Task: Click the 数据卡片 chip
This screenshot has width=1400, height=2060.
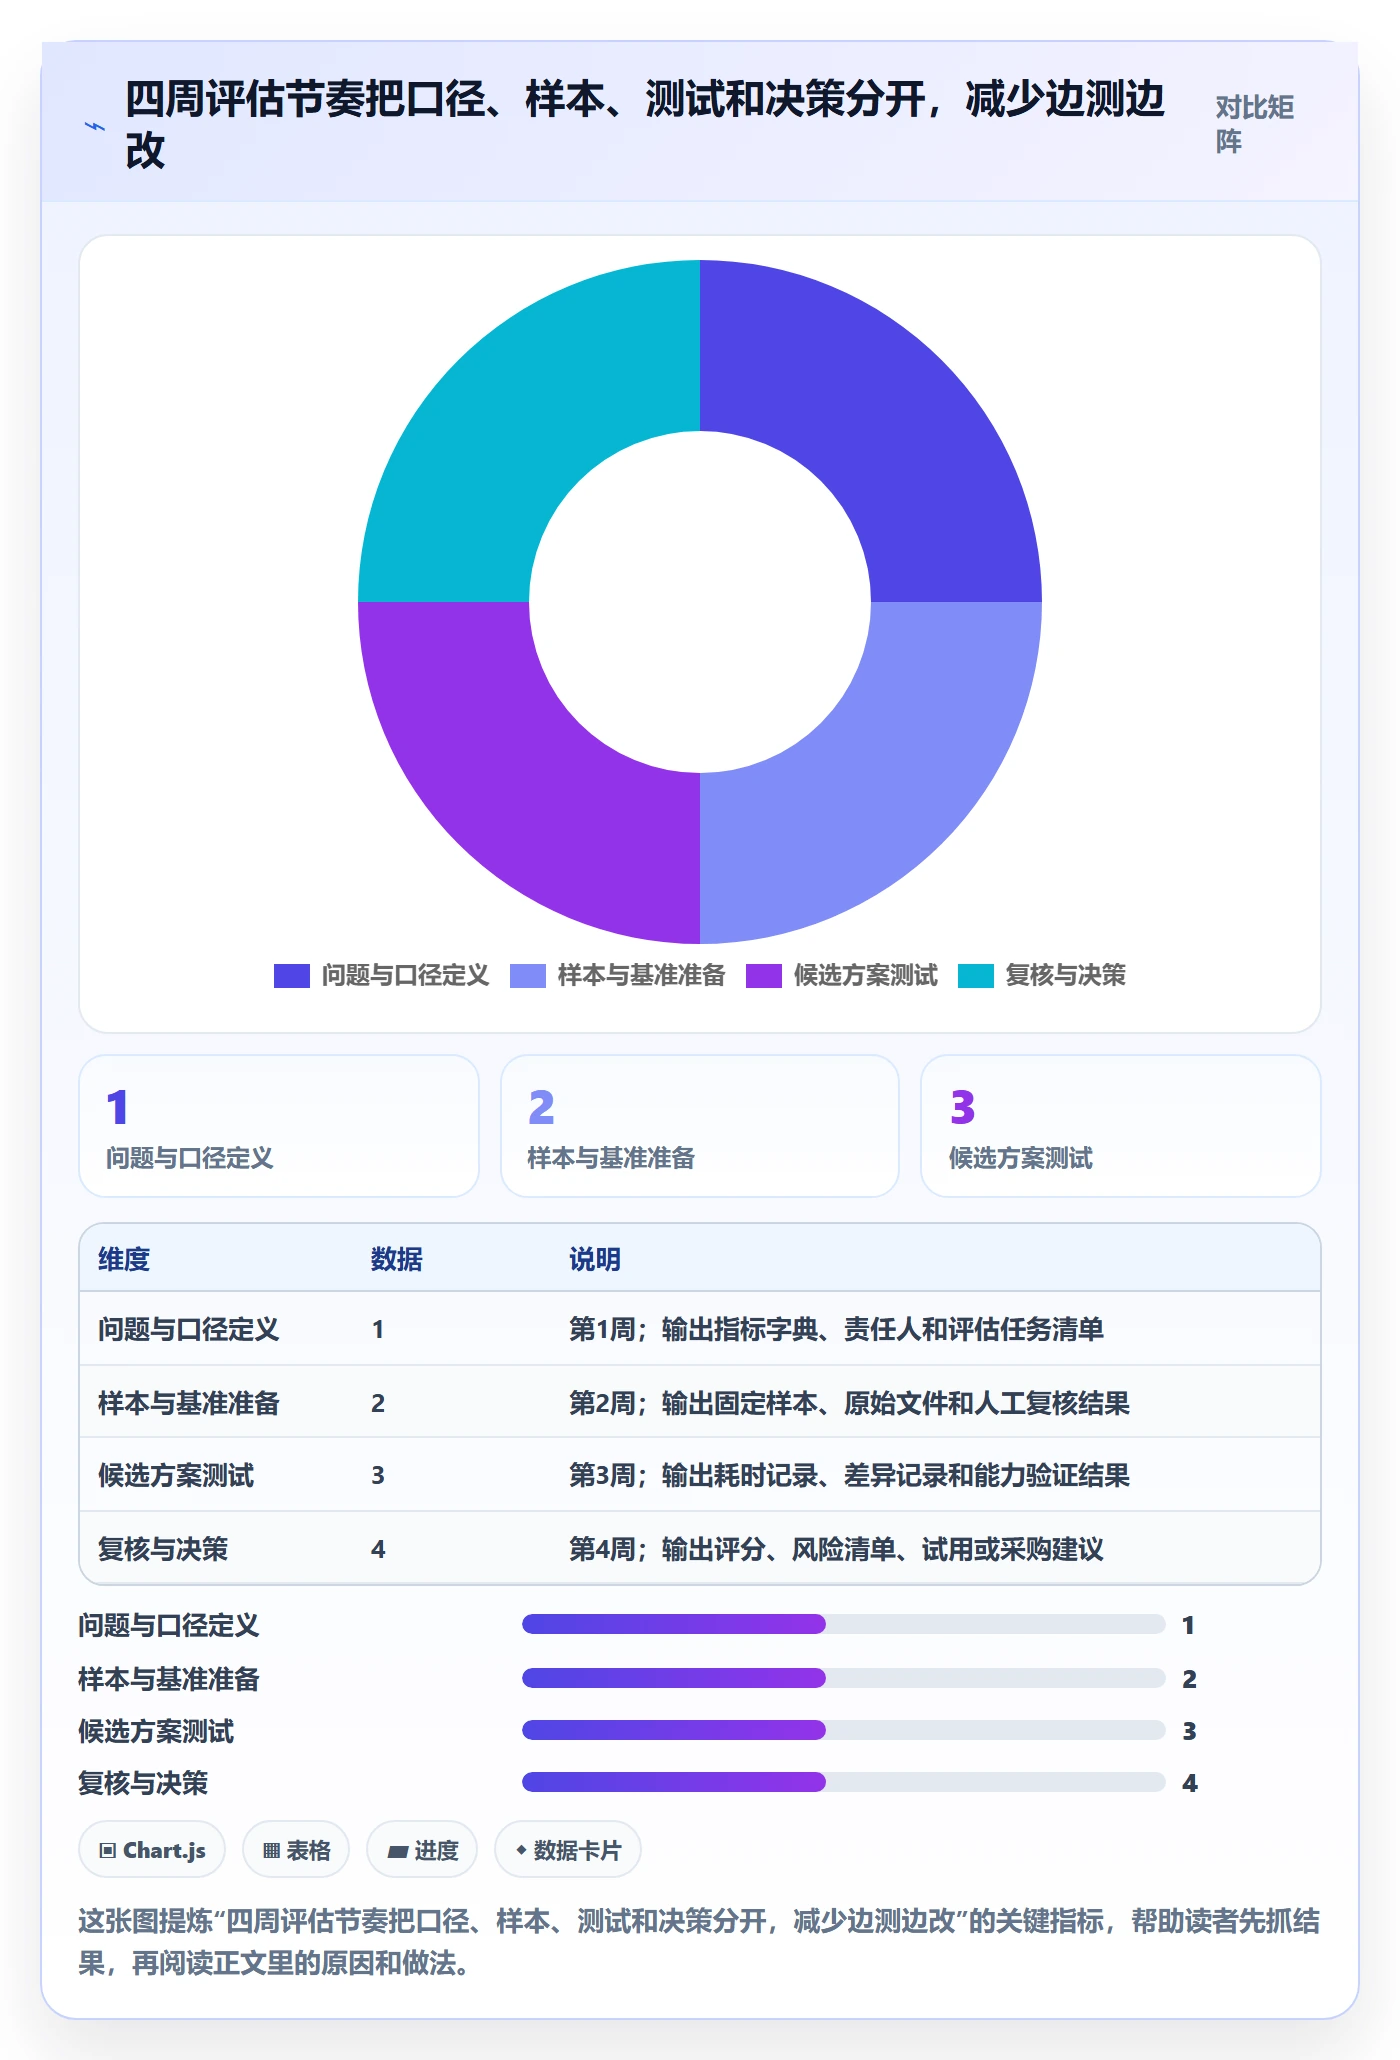Action: point(568,1850)
